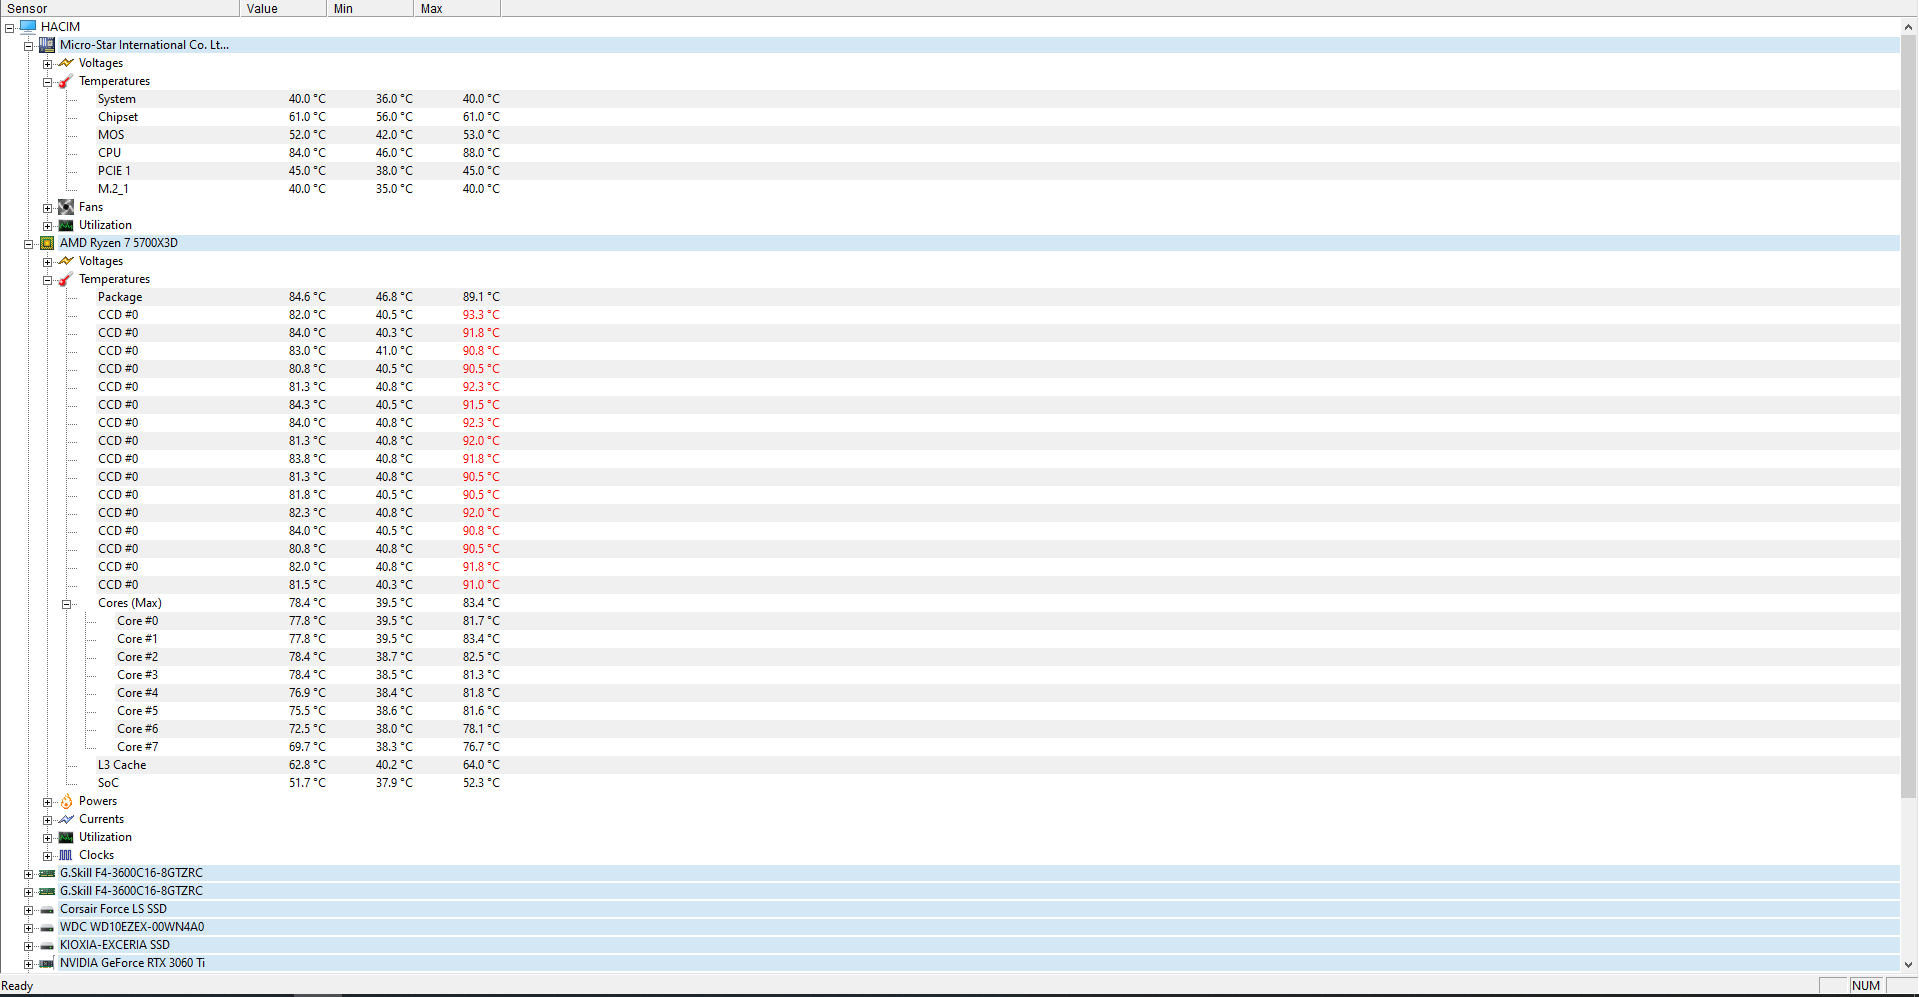
Task: Expand the WDC WD10EZEX-00WN4A0 node
Action: [29, 928]
